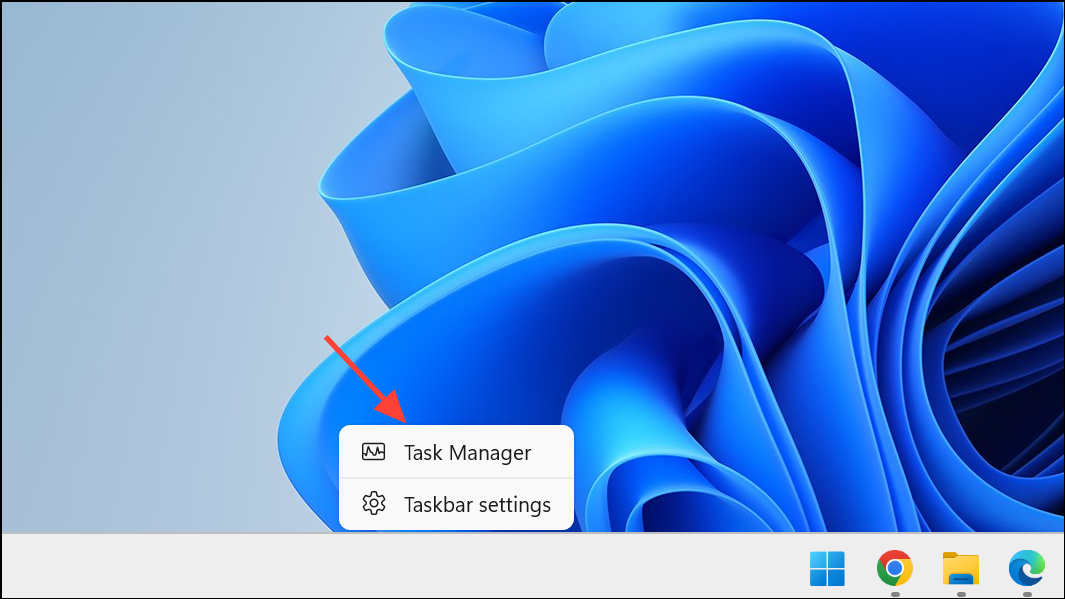
Task: Click the running indicator dot under Edge
Action: (x=1028, y=592)
